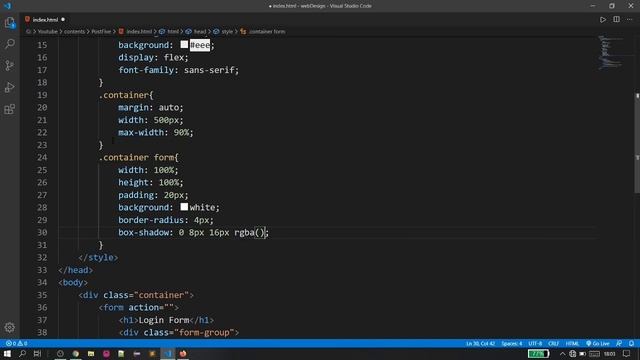
Task: Split the editor to the right
Action: [x=616, y=19]
